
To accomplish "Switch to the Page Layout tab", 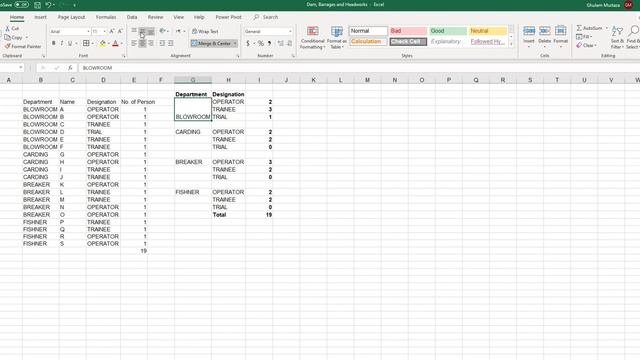I will click(71, 17).
